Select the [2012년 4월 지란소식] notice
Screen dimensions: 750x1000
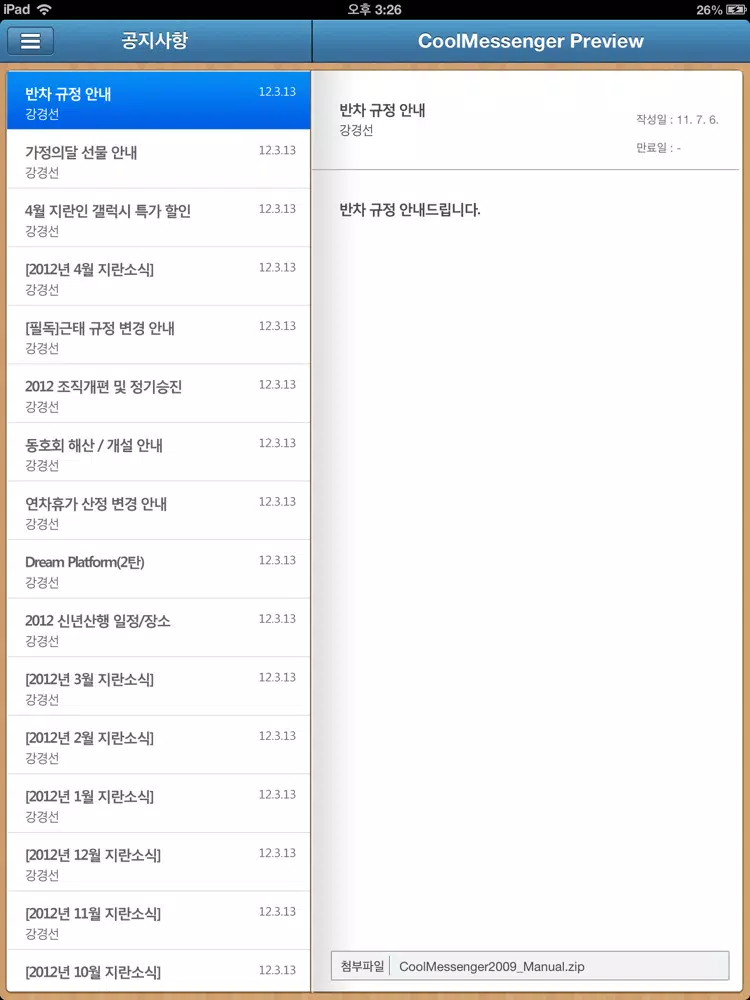point(159,276)
